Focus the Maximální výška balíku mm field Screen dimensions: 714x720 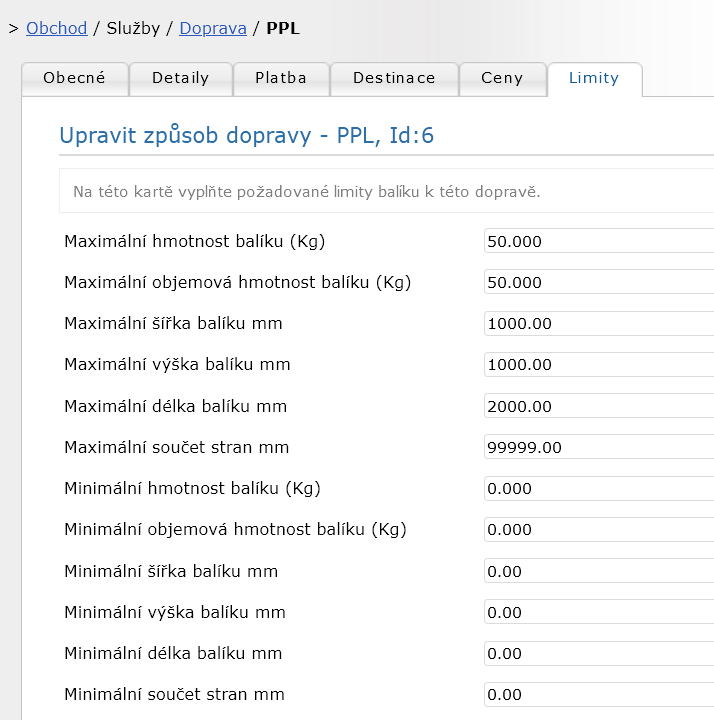click(x=599, y=364)
